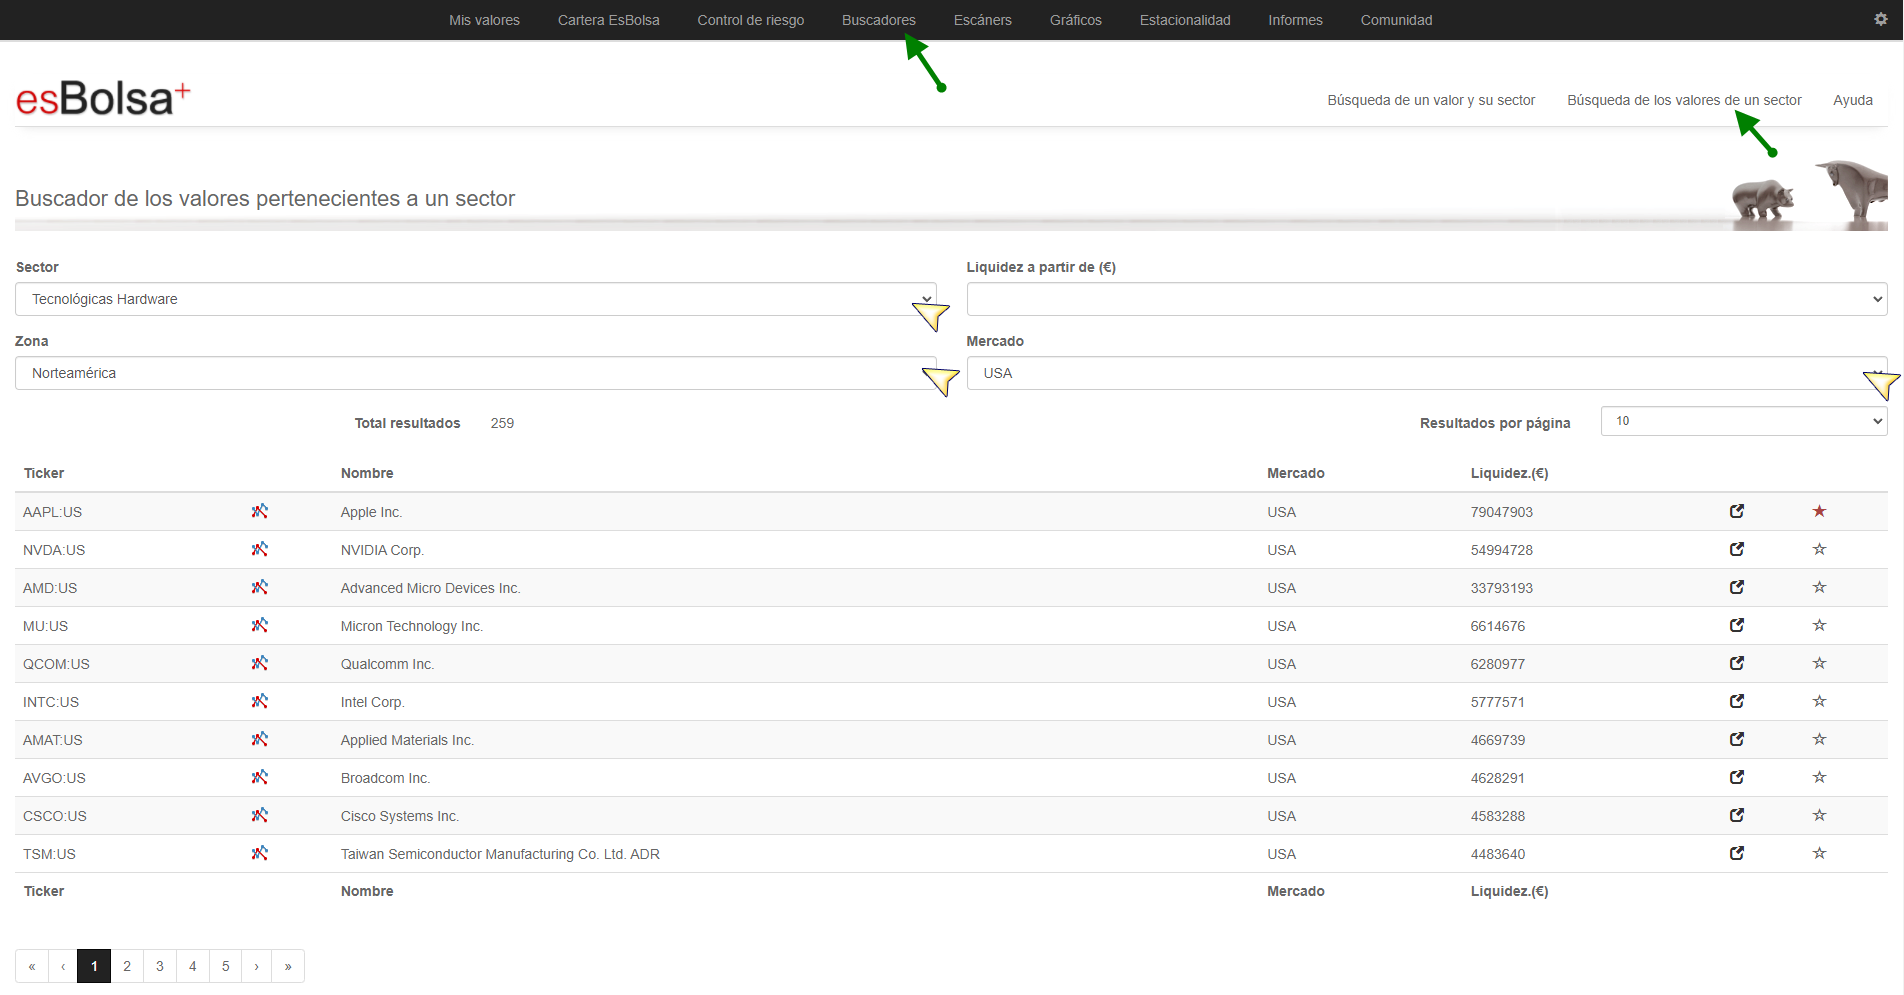Click the chart icon beside TSM:US

coord(259,853)
